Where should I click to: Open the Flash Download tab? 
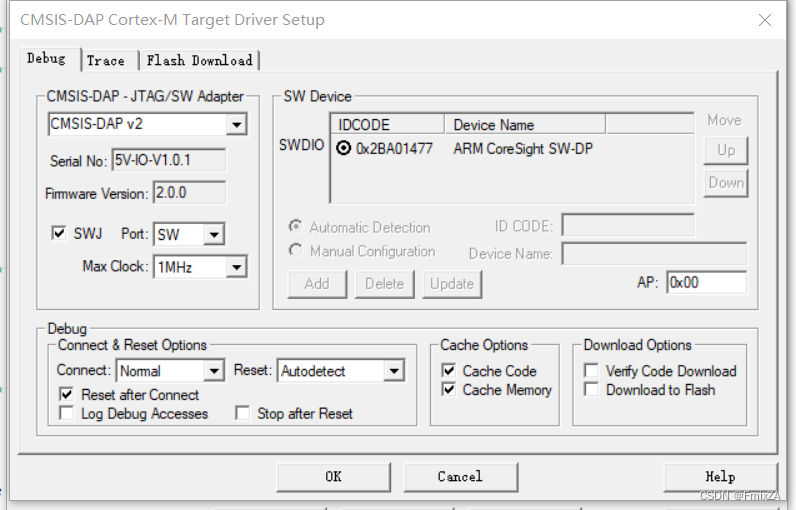tap(200, 60)
